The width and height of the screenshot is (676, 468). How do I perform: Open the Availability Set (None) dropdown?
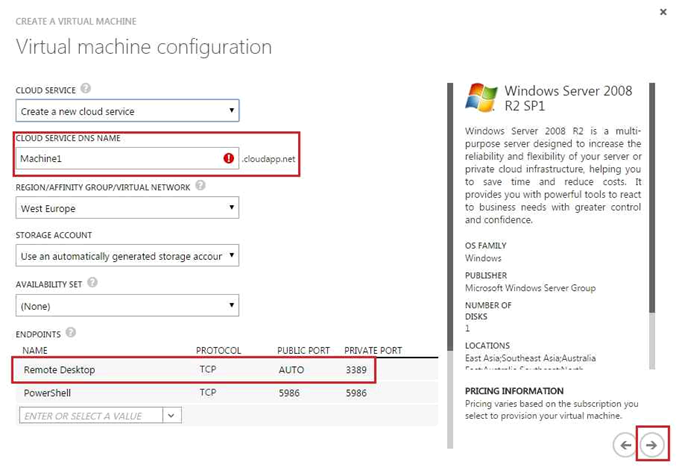pos(127,306)
